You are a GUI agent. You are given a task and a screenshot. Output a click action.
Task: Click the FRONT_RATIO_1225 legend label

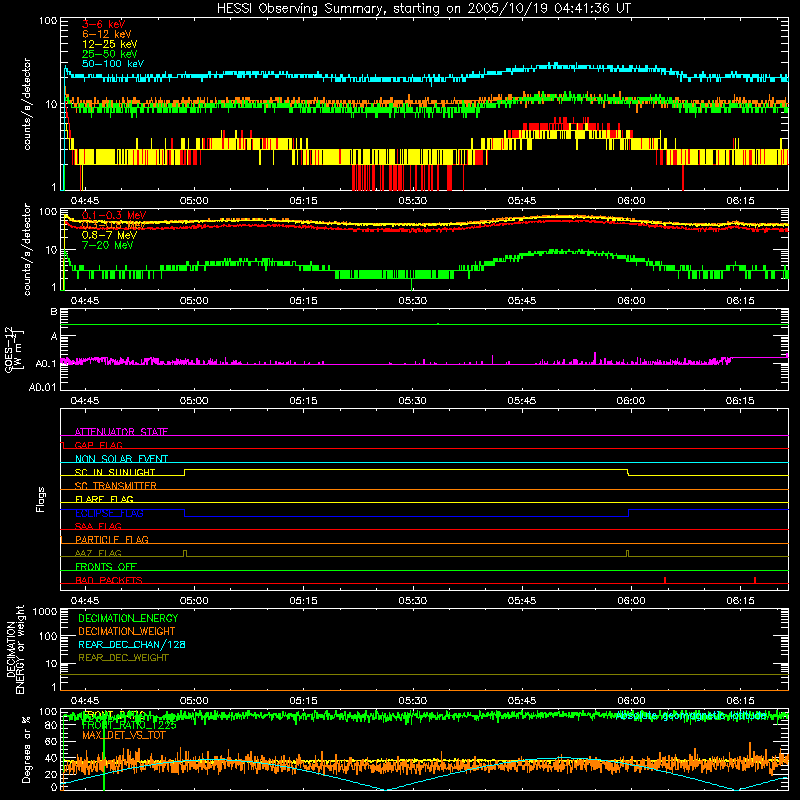(129, 725)
